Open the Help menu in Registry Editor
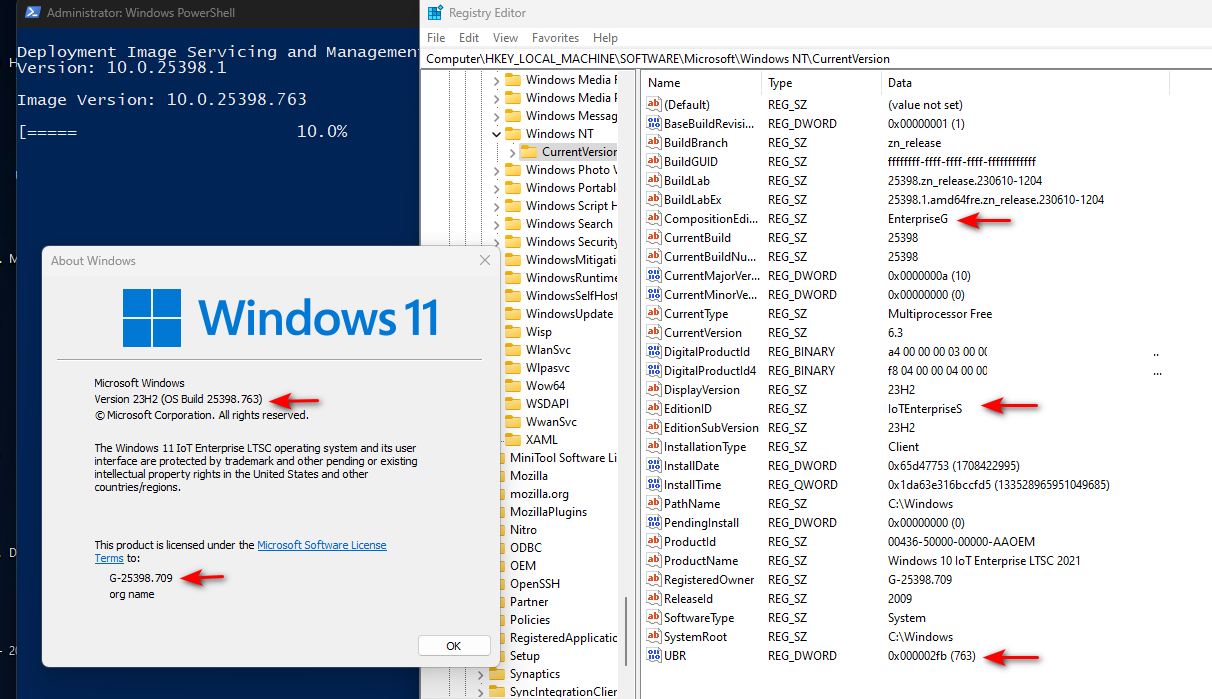This screenshot has height=699, width=1212. tap(605, 38)
